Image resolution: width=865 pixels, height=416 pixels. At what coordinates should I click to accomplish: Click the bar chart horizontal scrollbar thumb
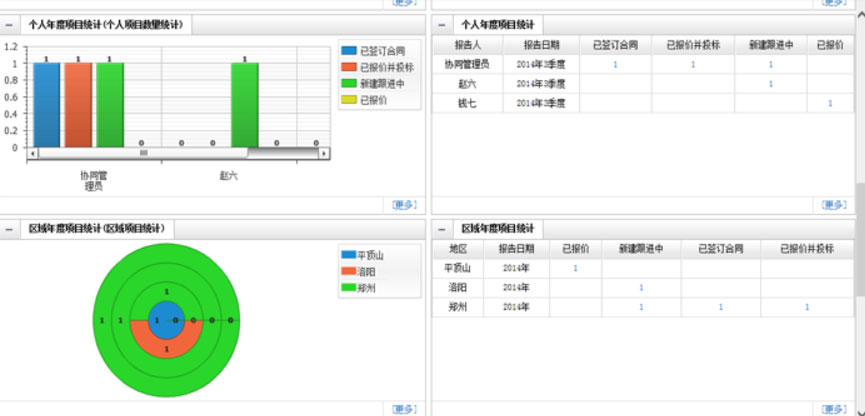click(x=143, y=153)
